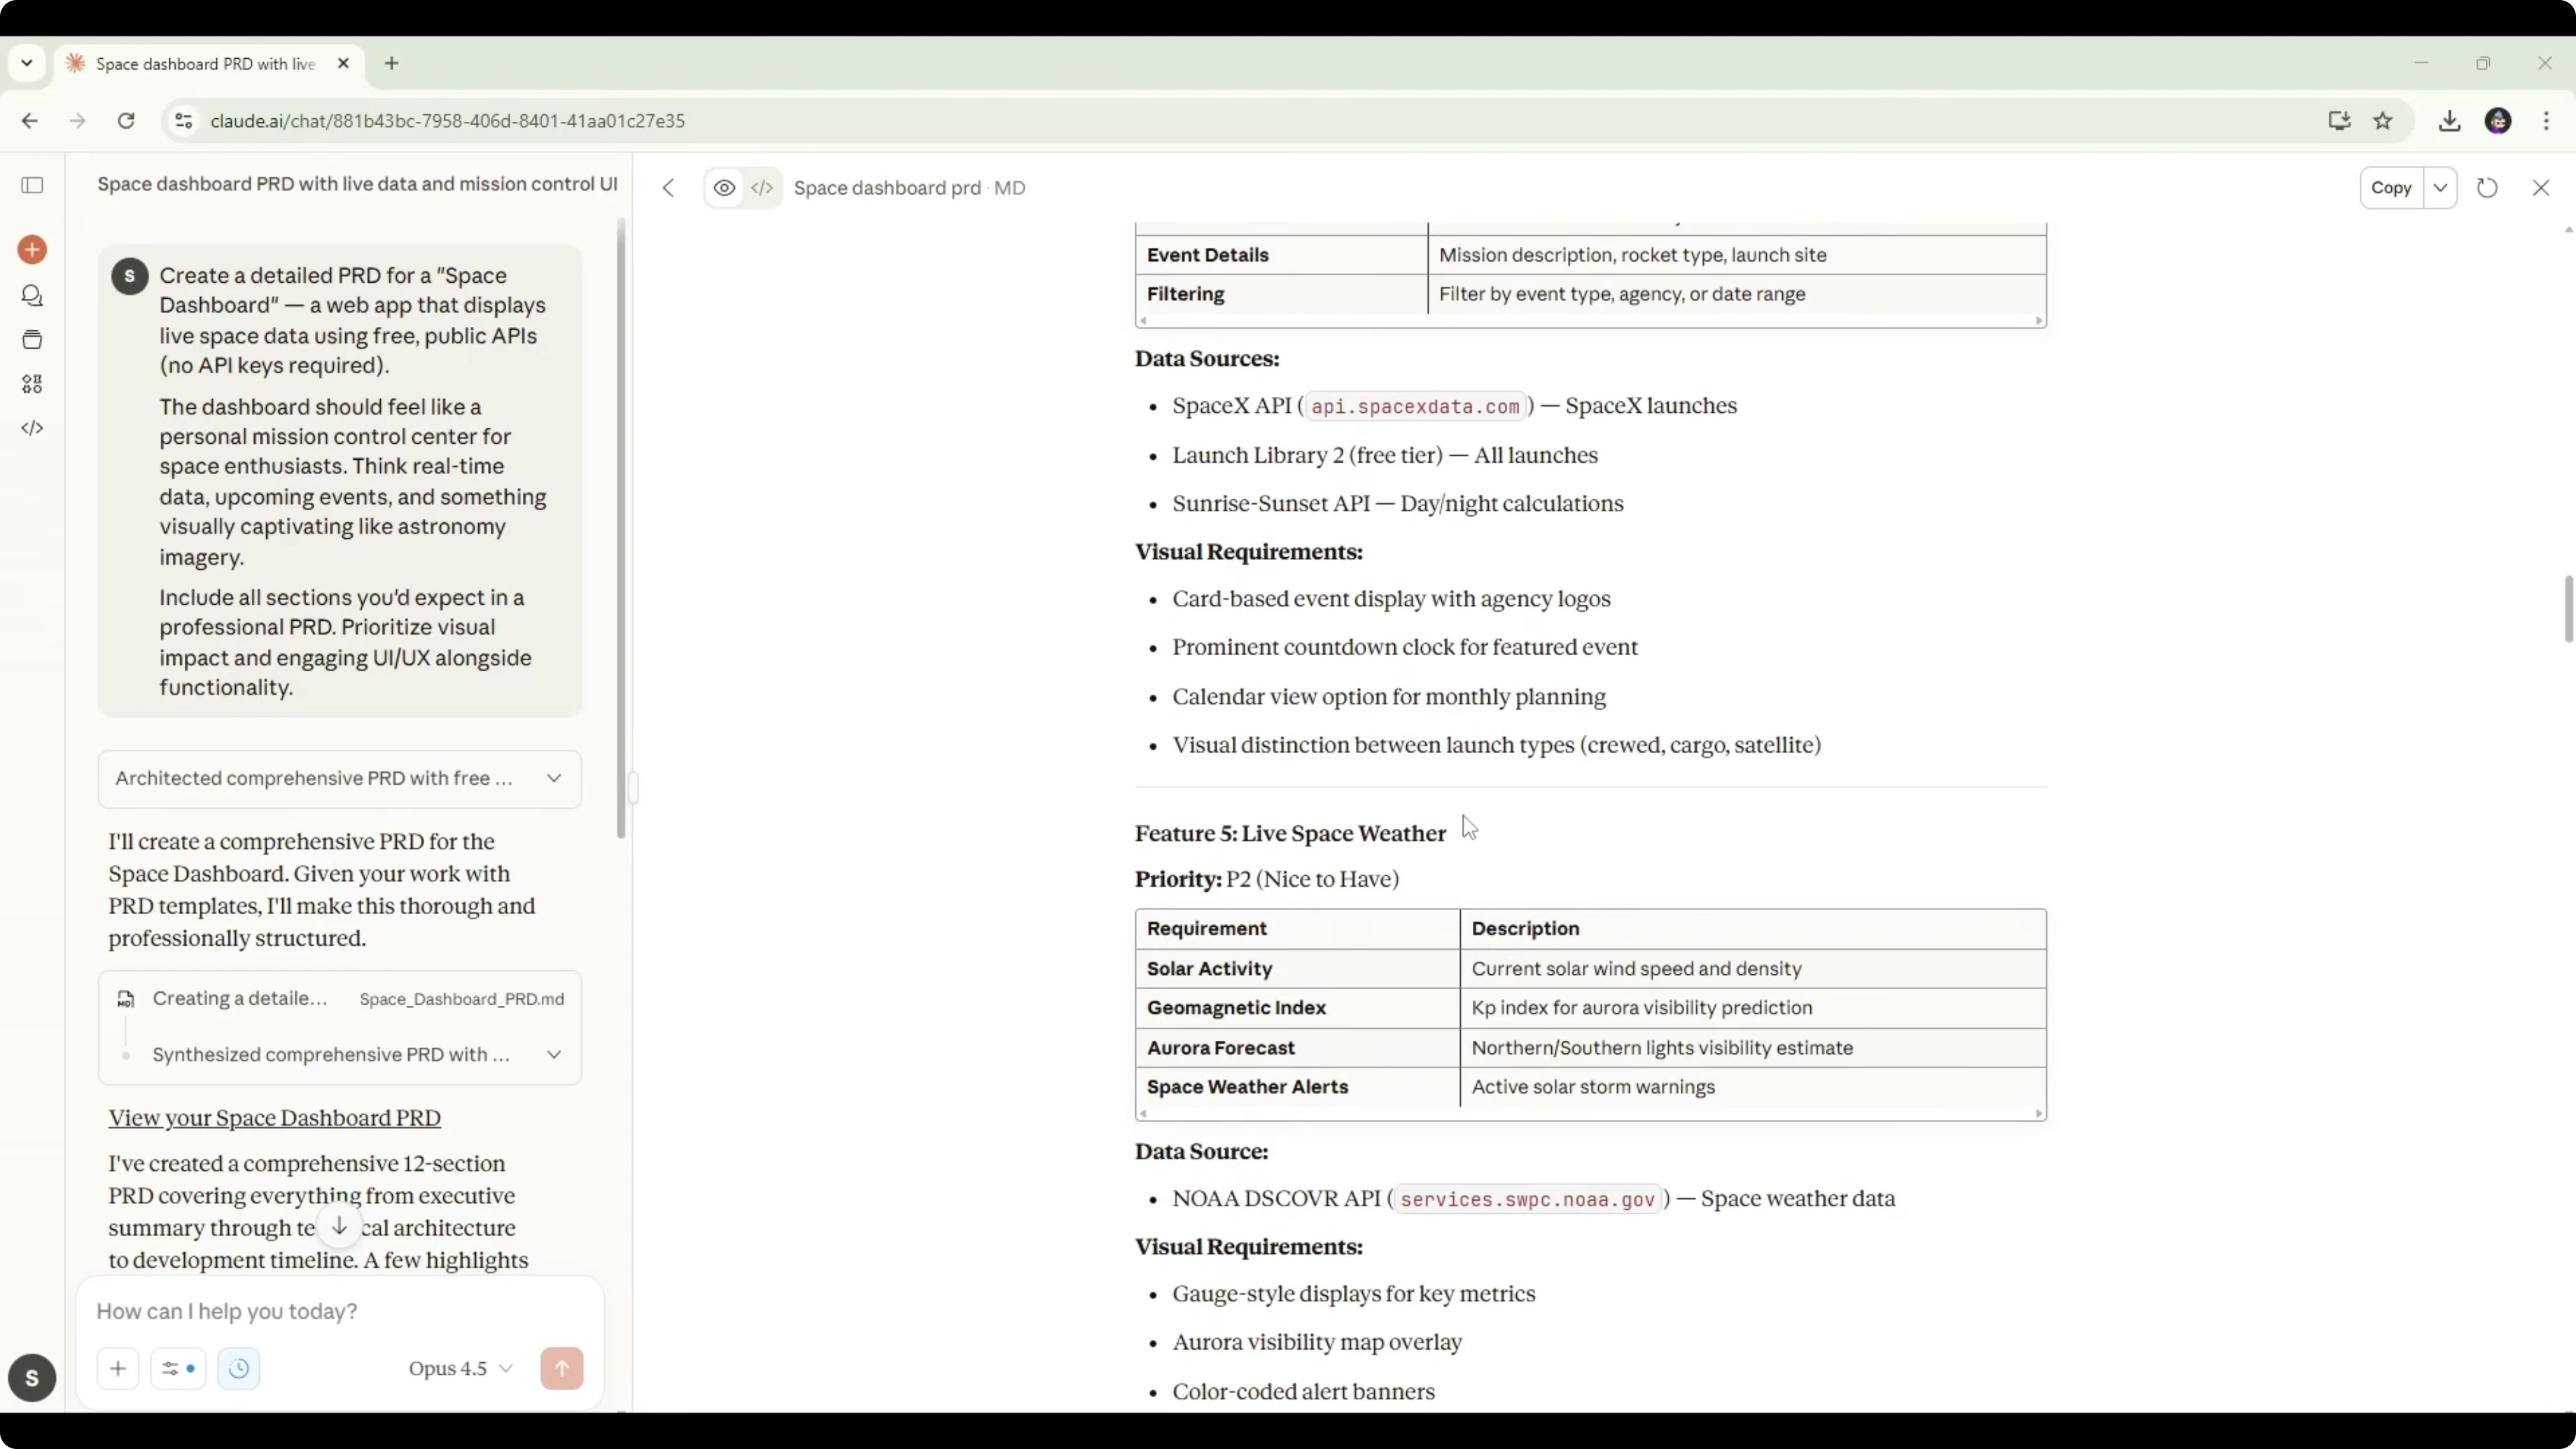Click the new chat plus icon
This screenshot has width=2576, height=1449.
click(32, 249)
